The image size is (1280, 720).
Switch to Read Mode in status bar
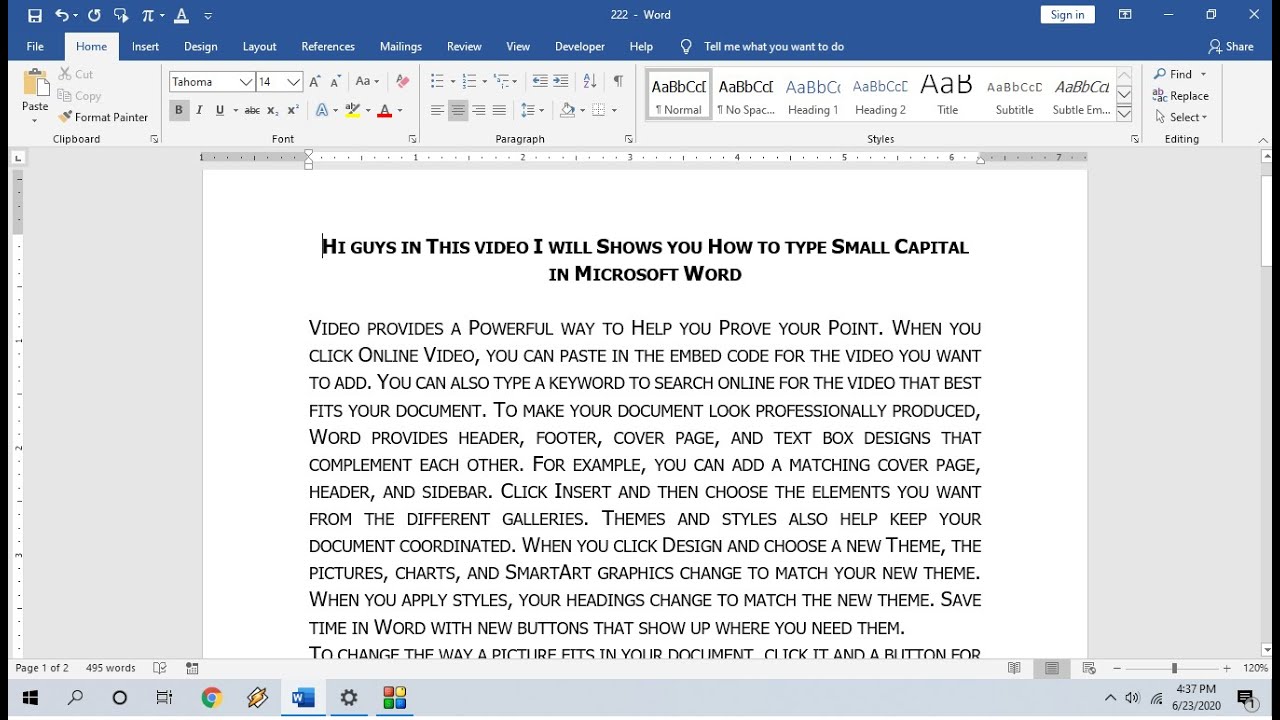click(1015, 668)
